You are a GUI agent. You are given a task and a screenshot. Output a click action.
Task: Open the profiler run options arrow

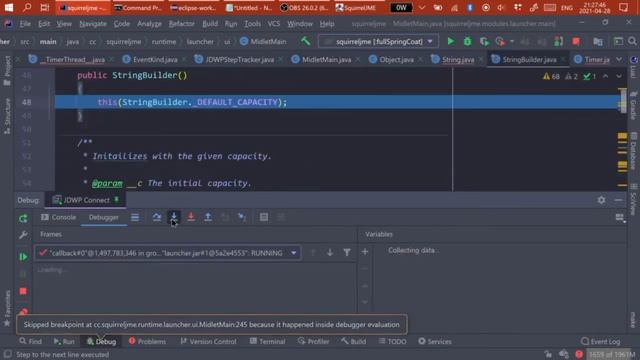tap(512, 41)
